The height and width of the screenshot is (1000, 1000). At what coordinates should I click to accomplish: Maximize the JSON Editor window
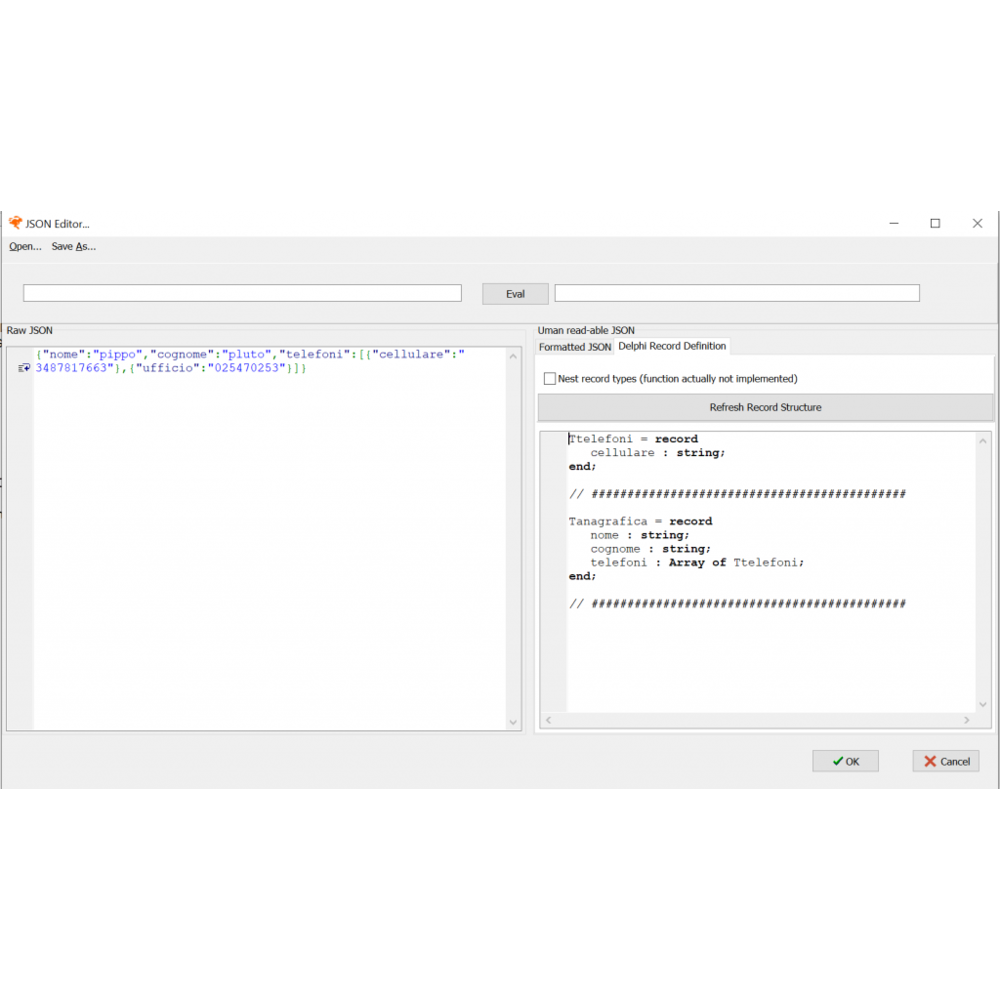coord(935,223)
